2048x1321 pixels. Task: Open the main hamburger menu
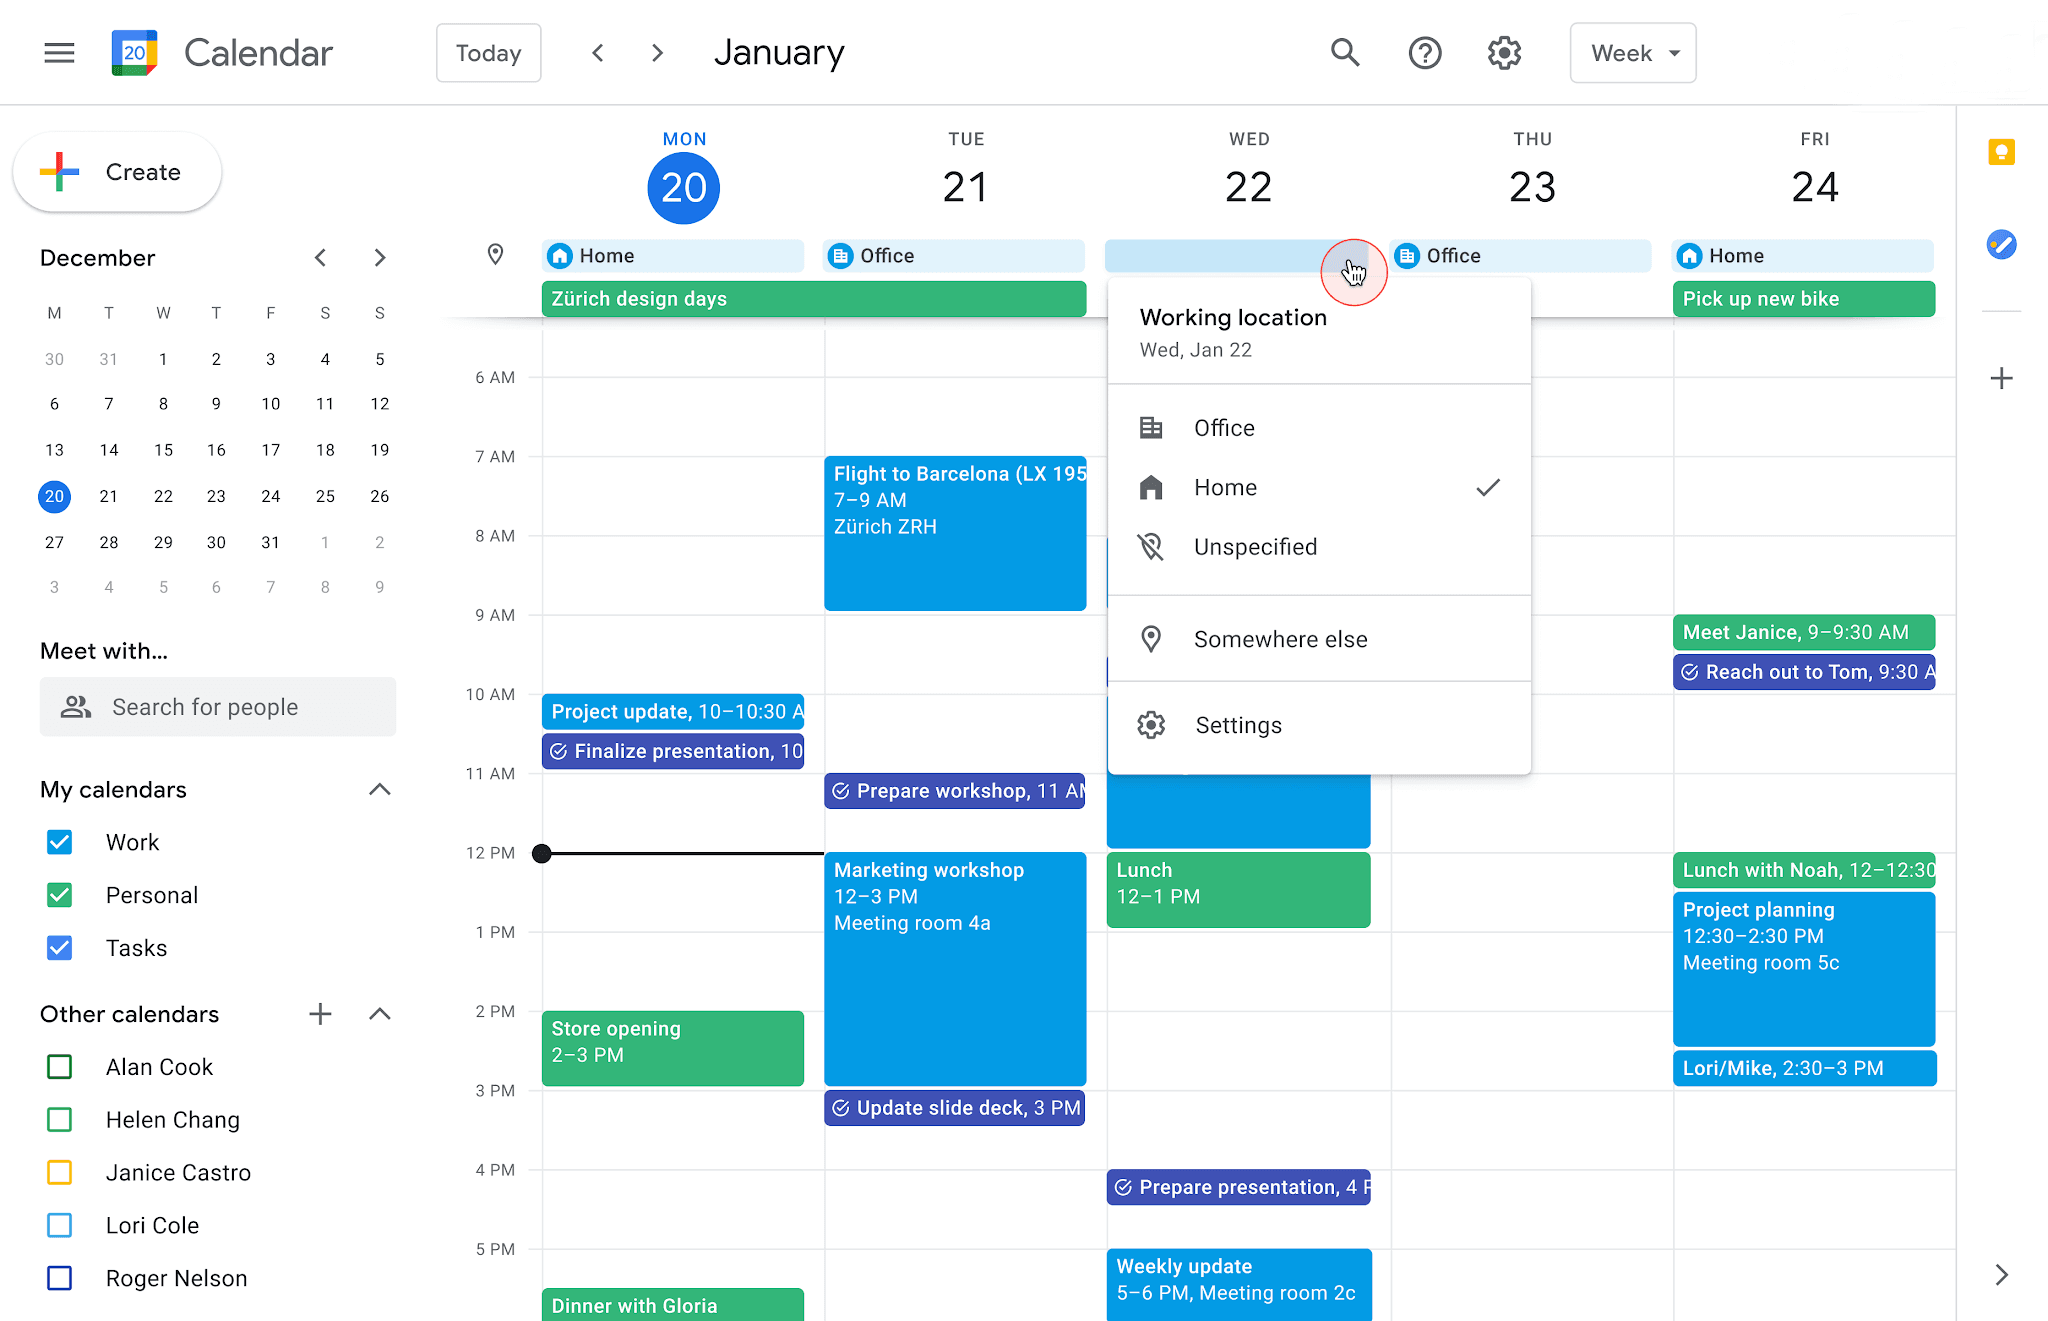59,53
